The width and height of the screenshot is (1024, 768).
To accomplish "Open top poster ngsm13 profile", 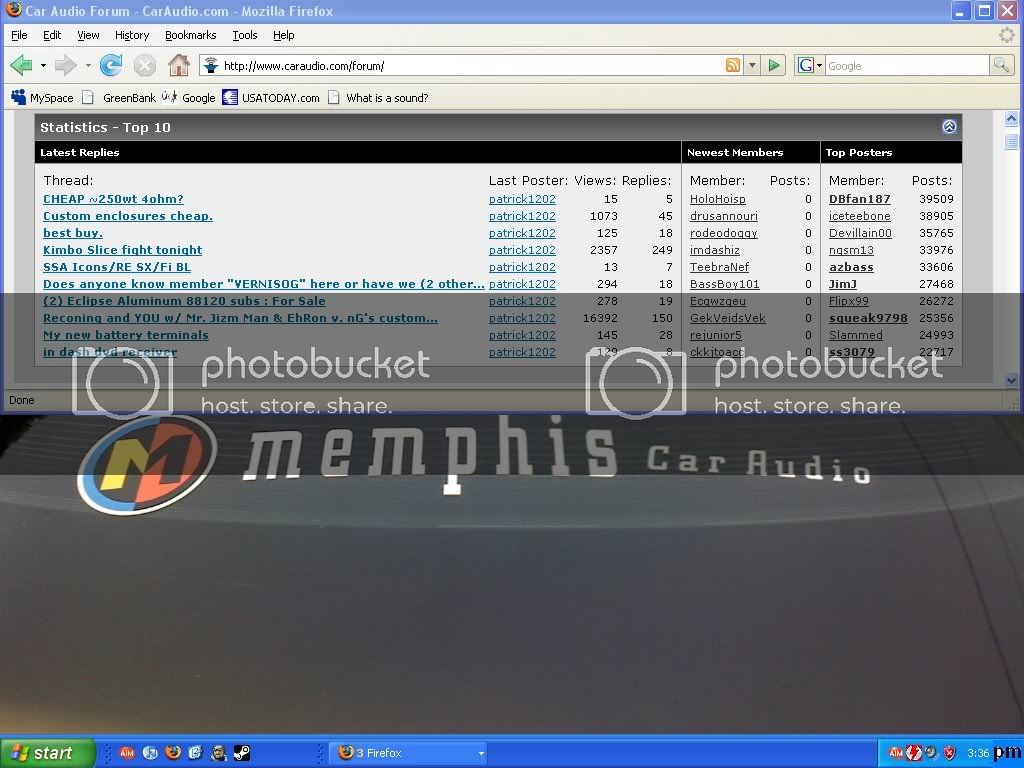I will coord(851,250).
